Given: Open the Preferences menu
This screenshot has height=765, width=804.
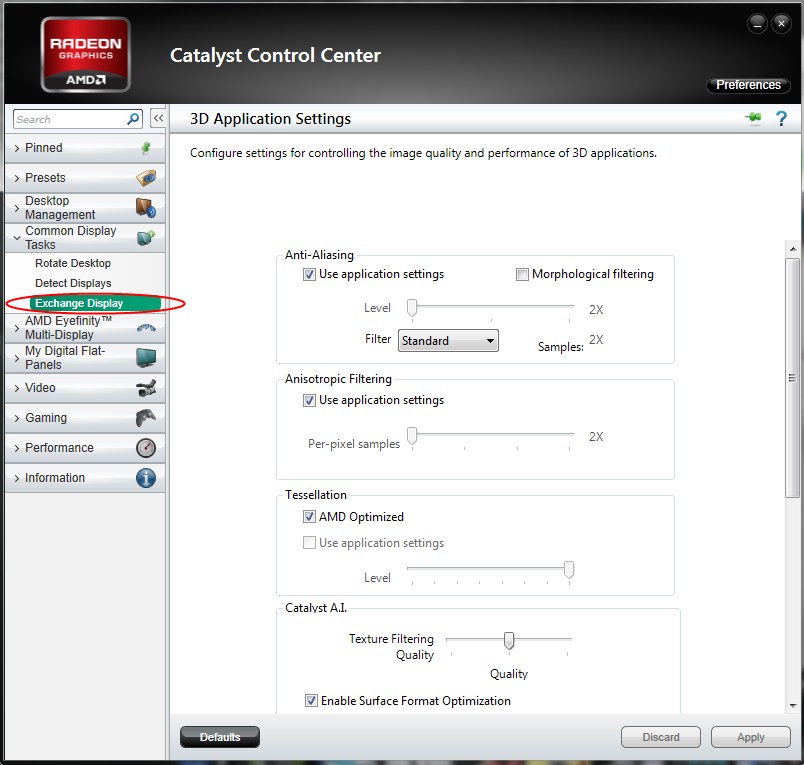Looking at the screenshot, I should pos(748,85).
